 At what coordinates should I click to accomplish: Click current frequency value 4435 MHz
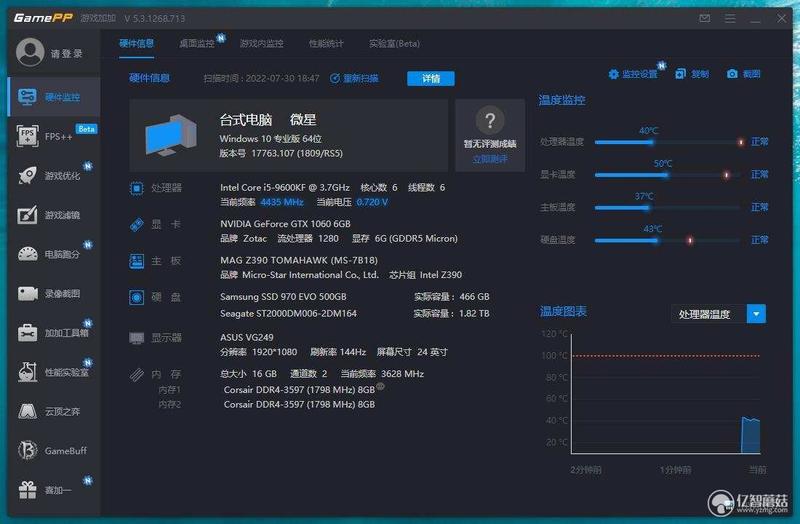click(282, 202)
